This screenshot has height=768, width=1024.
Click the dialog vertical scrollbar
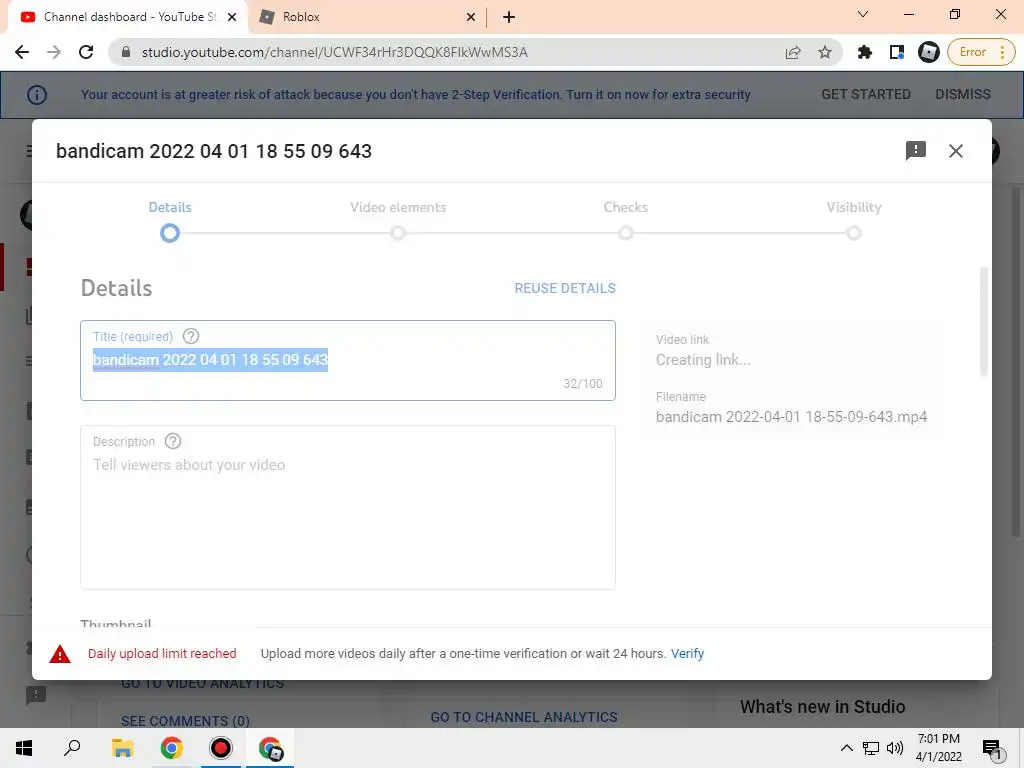click(x=984, y=321)
